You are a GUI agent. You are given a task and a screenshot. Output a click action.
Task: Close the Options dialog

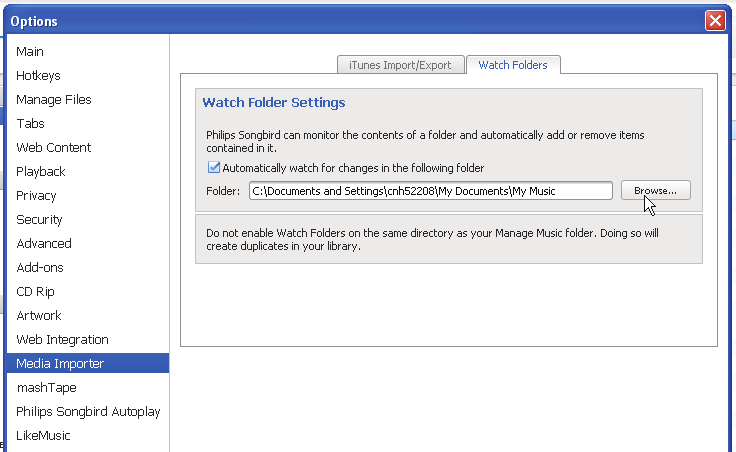click(x=715, y=21)
